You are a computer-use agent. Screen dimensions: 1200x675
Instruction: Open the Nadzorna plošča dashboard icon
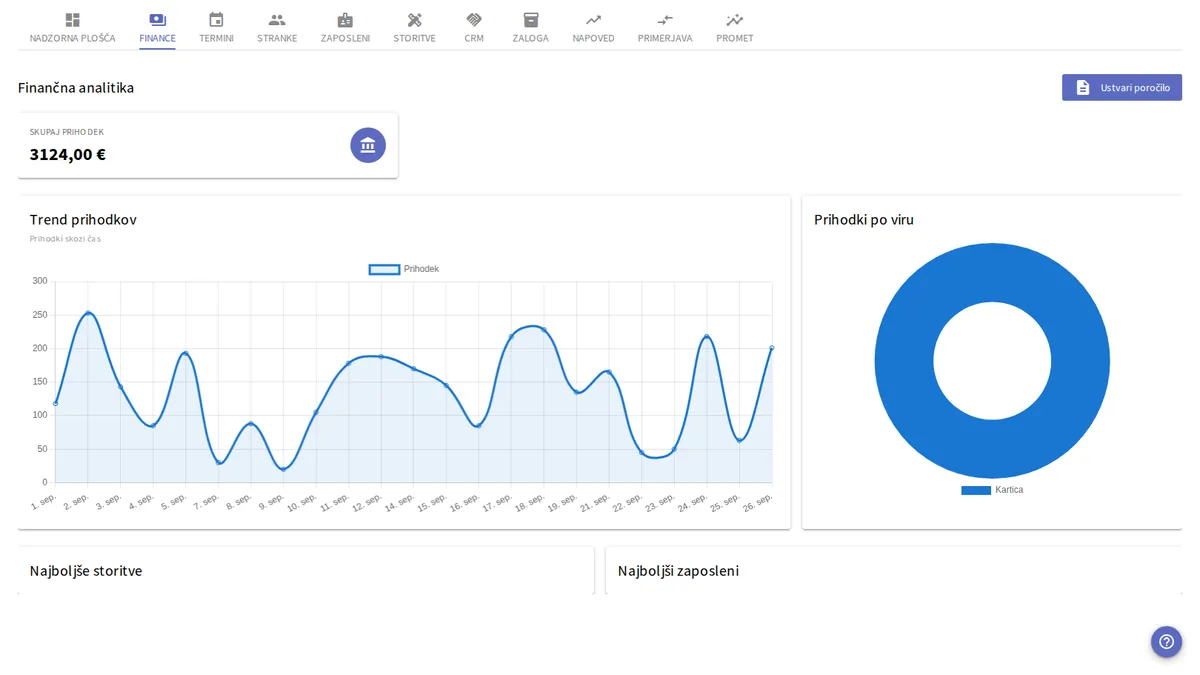click(72, 20)
